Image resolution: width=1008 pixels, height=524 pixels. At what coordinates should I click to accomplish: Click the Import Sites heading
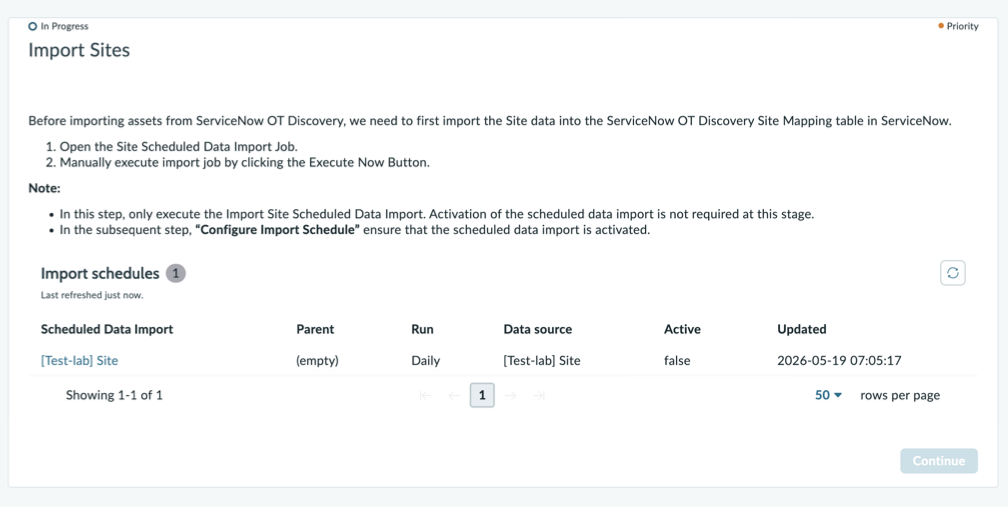pos(79,50)
